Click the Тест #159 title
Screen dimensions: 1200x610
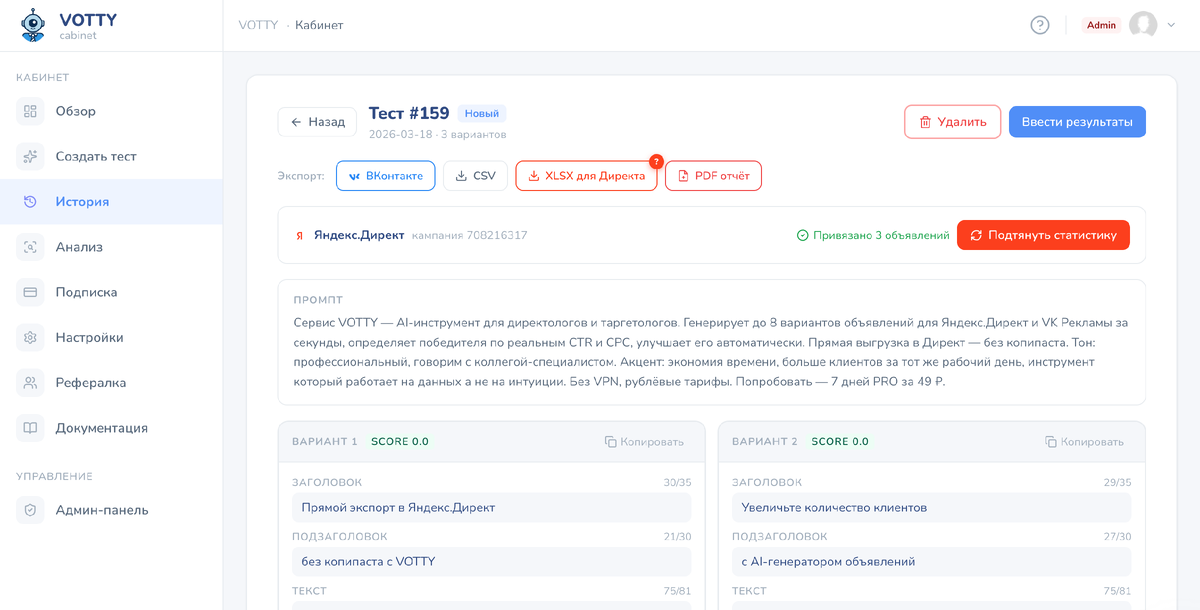pos(409,113)
